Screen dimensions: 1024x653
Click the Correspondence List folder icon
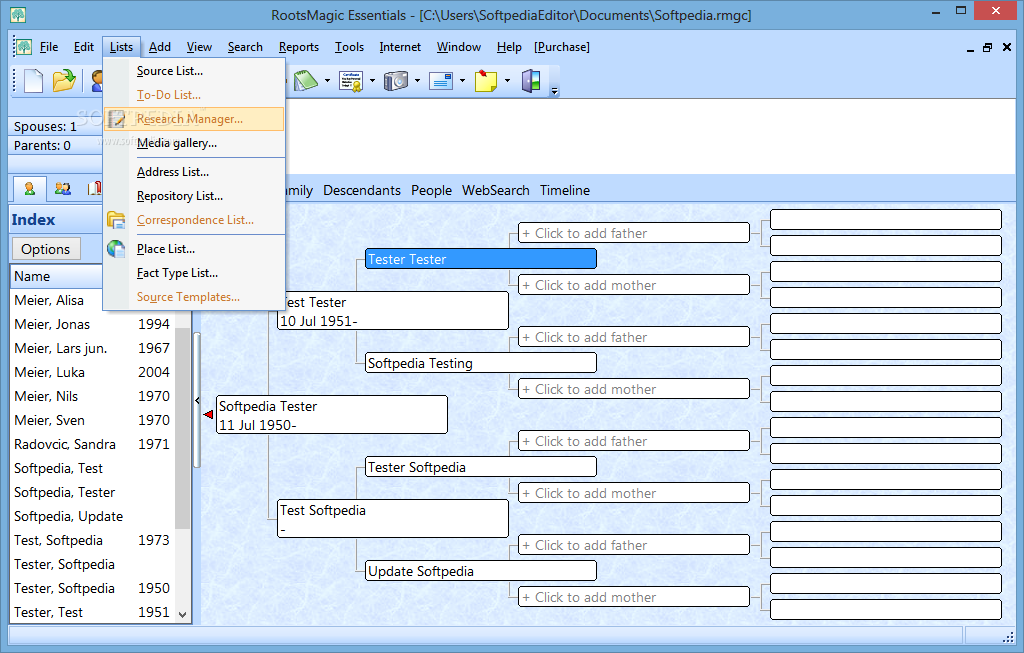116,220
